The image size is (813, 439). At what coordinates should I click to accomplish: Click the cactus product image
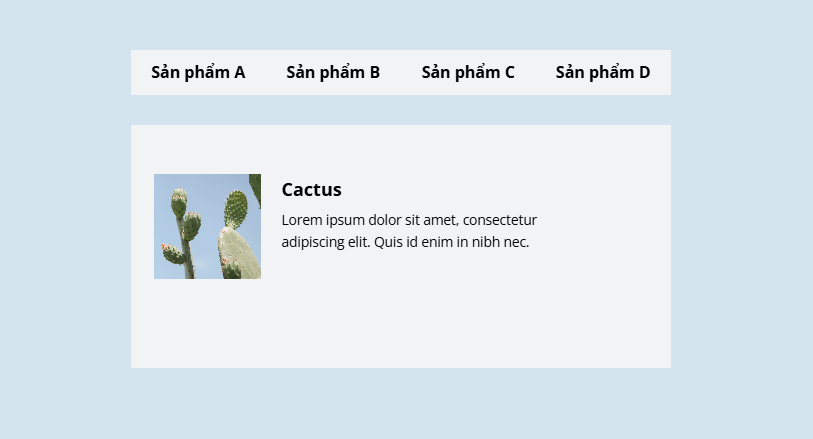tap(207, 226)
